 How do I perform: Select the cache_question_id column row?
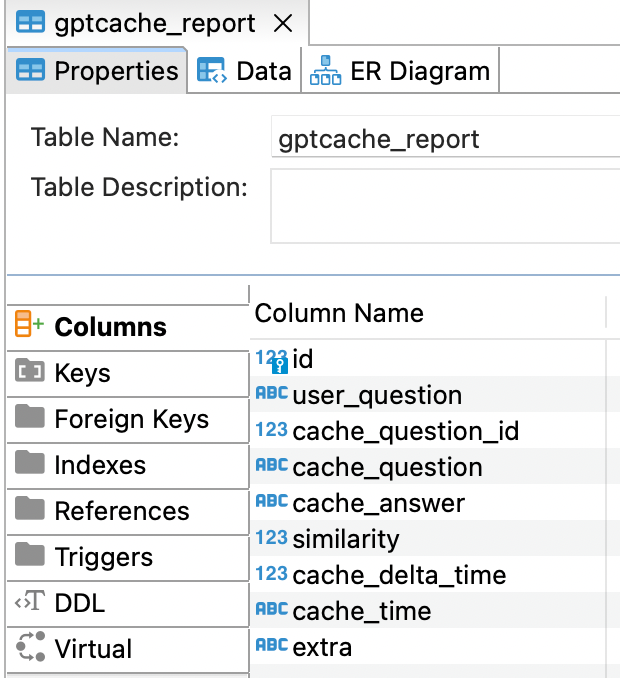(435, 430)
